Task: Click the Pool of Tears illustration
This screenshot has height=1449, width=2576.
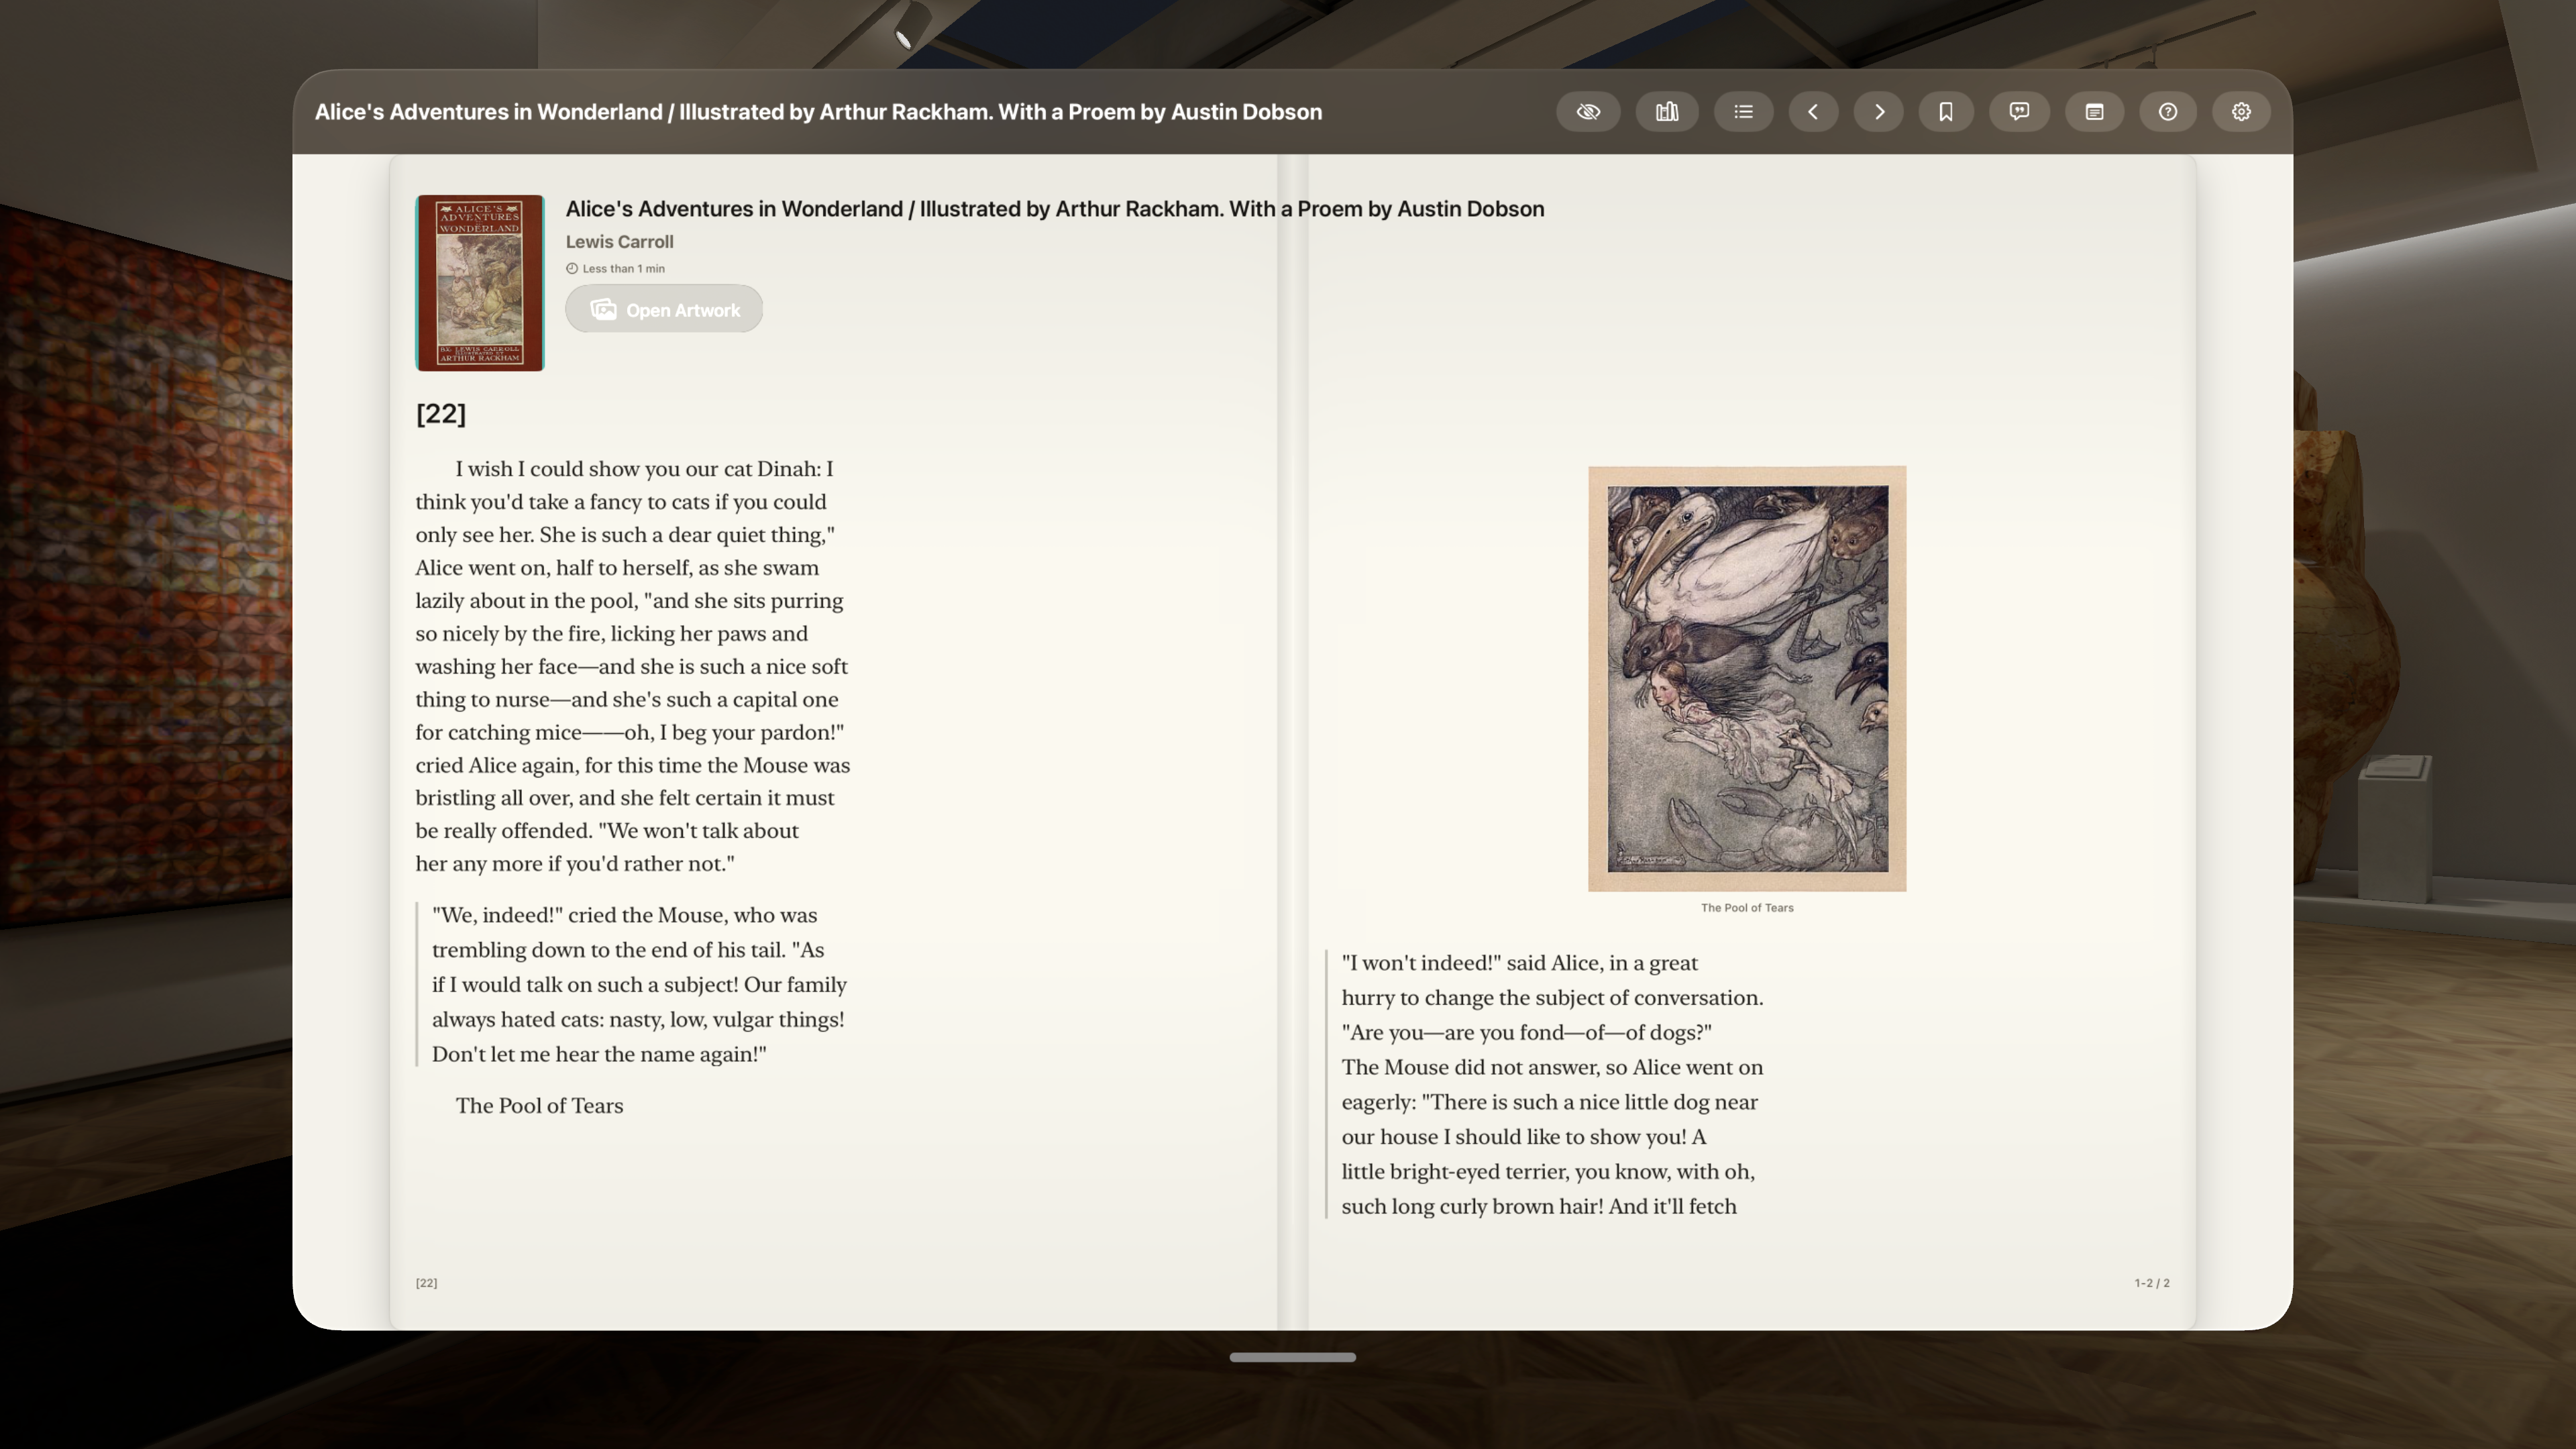Action: click(1747, 678)
